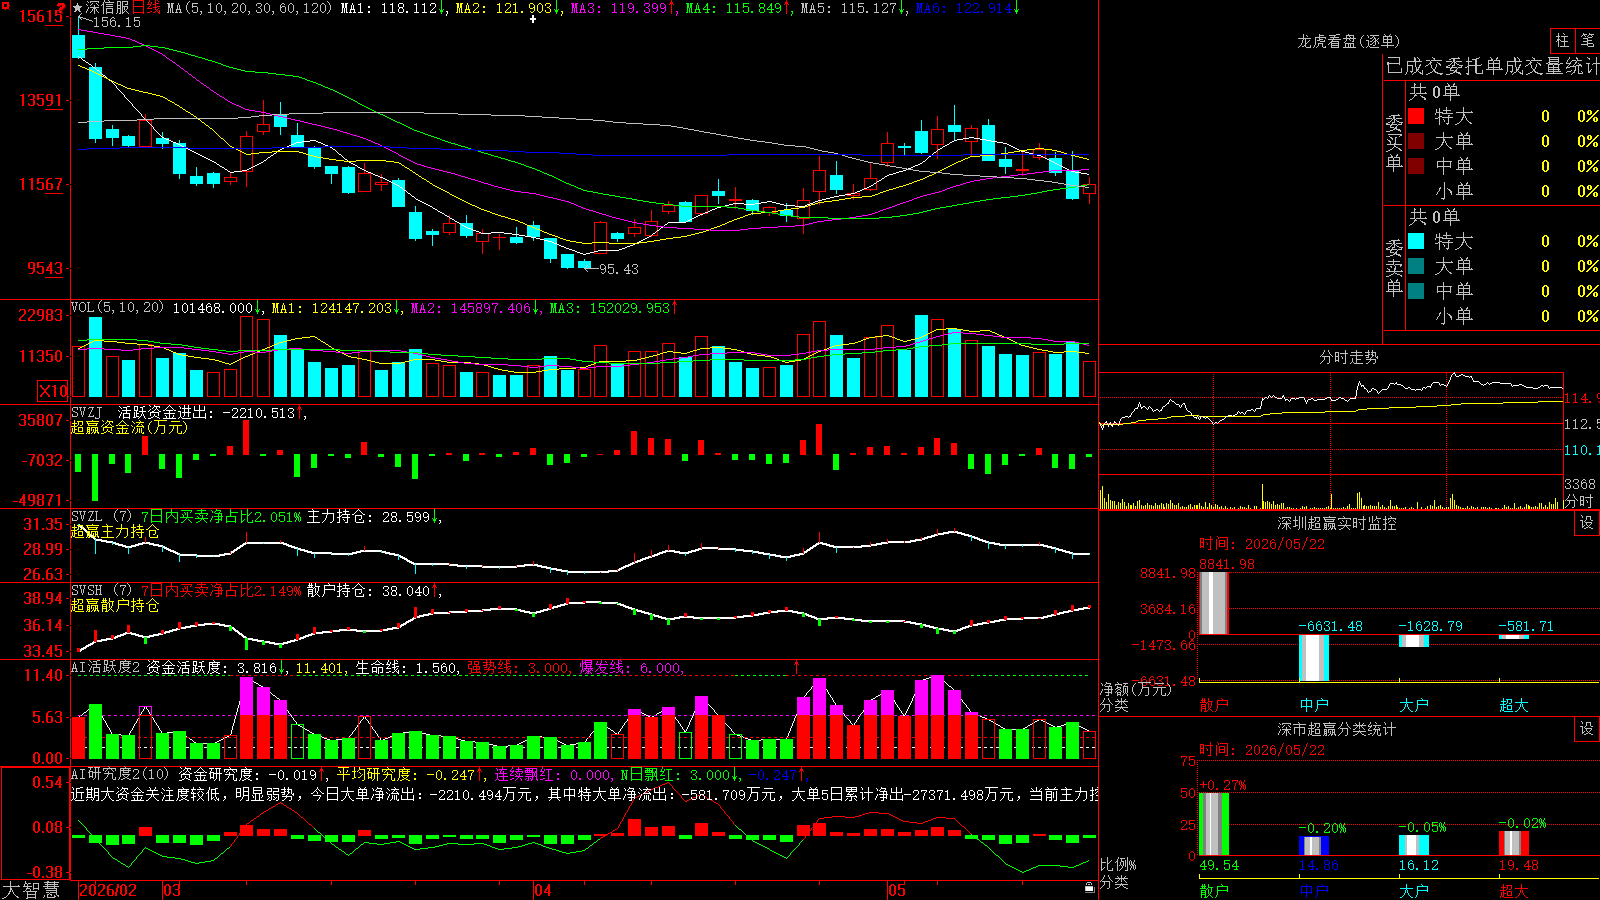The width and height of the screenshot is (1600, 900).
Task: Click the 大单 buy-order dark red swatch
Action: pos(1416,141)
